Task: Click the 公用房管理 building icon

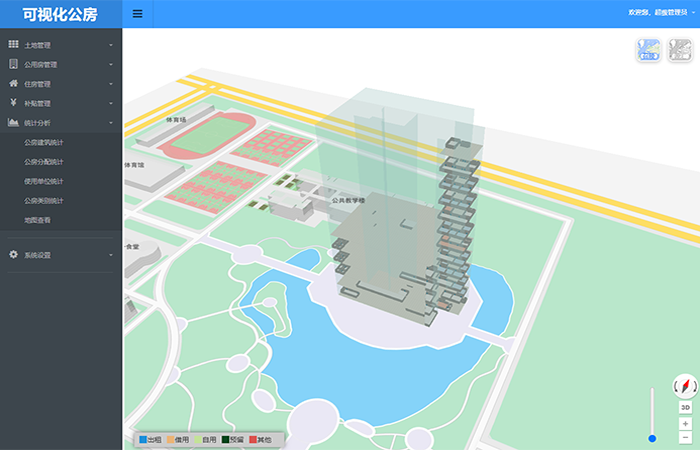Action: tap(13, 64)
